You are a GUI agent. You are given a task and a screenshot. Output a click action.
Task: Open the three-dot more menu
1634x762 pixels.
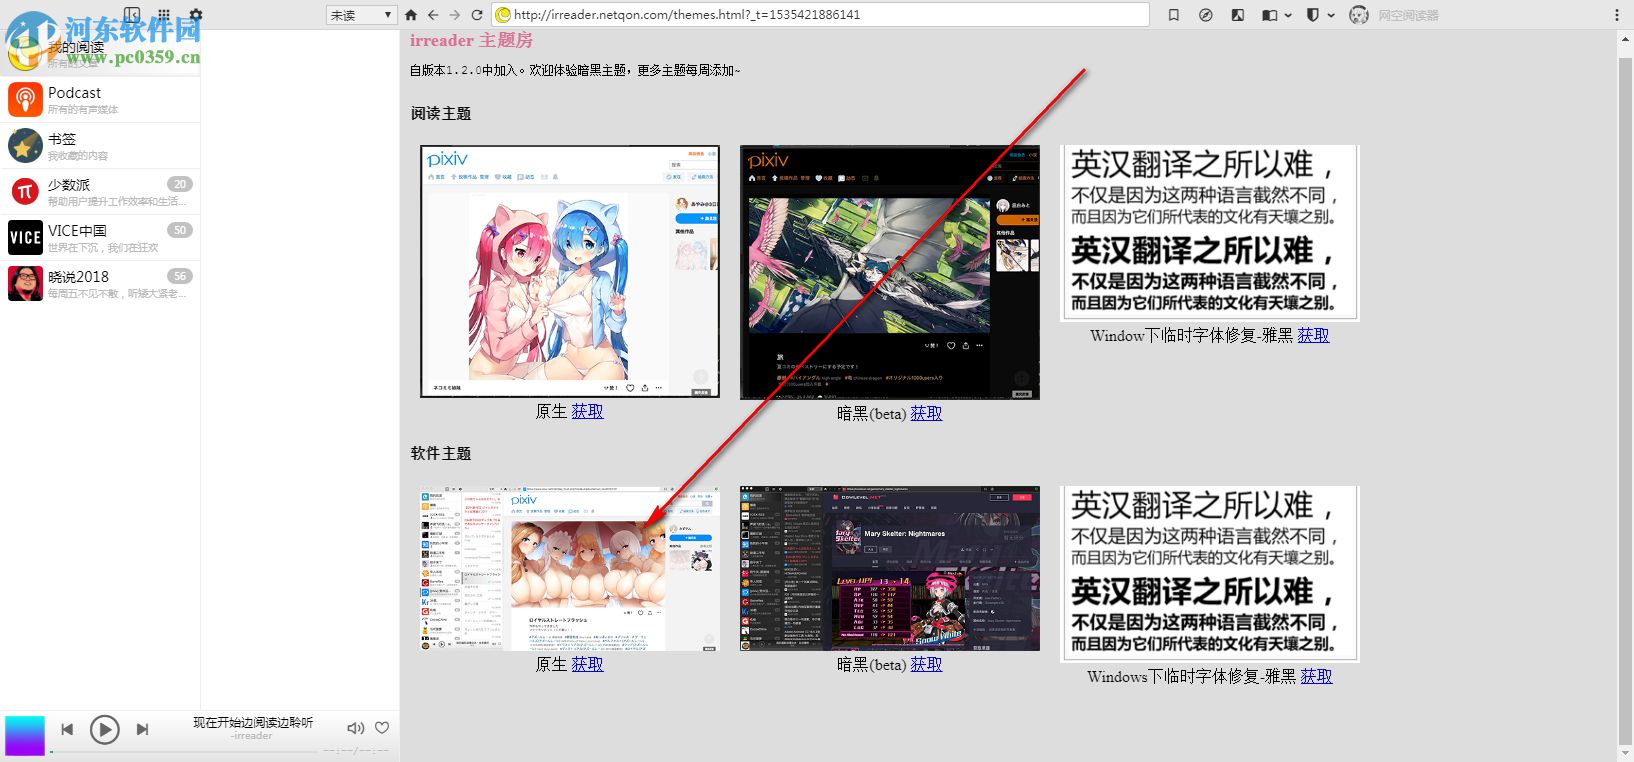pos(1618,15)
